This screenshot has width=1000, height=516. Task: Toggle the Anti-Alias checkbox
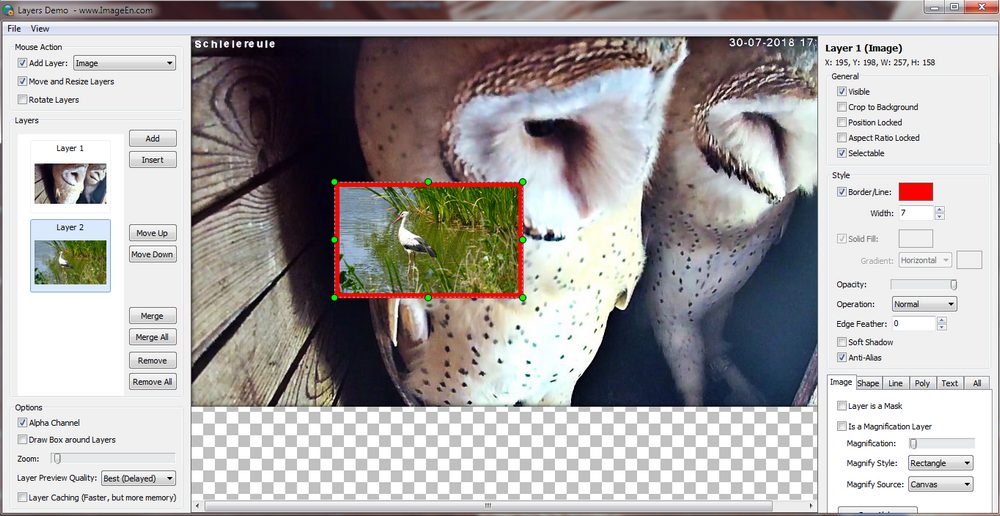(x=842, y=358)
